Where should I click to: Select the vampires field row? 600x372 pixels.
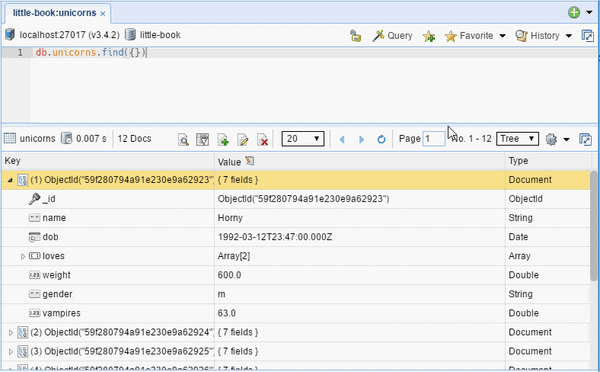pyautogui.click(x=296, y=313)
